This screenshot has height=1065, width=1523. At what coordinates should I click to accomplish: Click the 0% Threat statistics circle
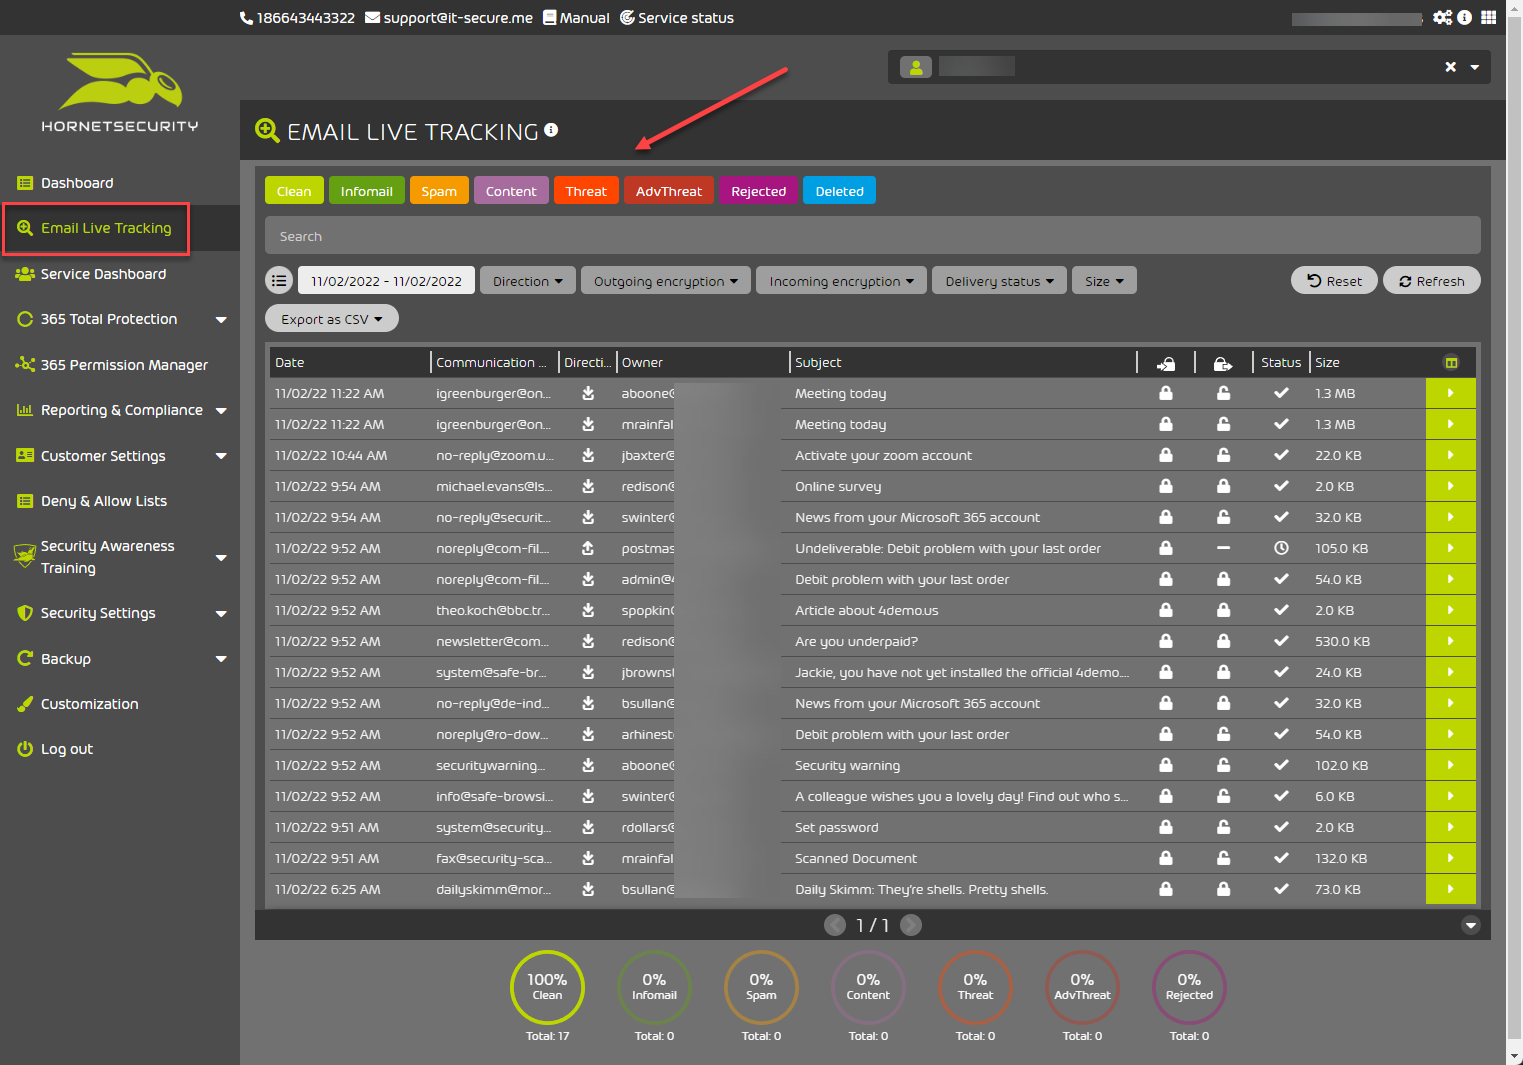pyautogui.click(x=975, y=987)
